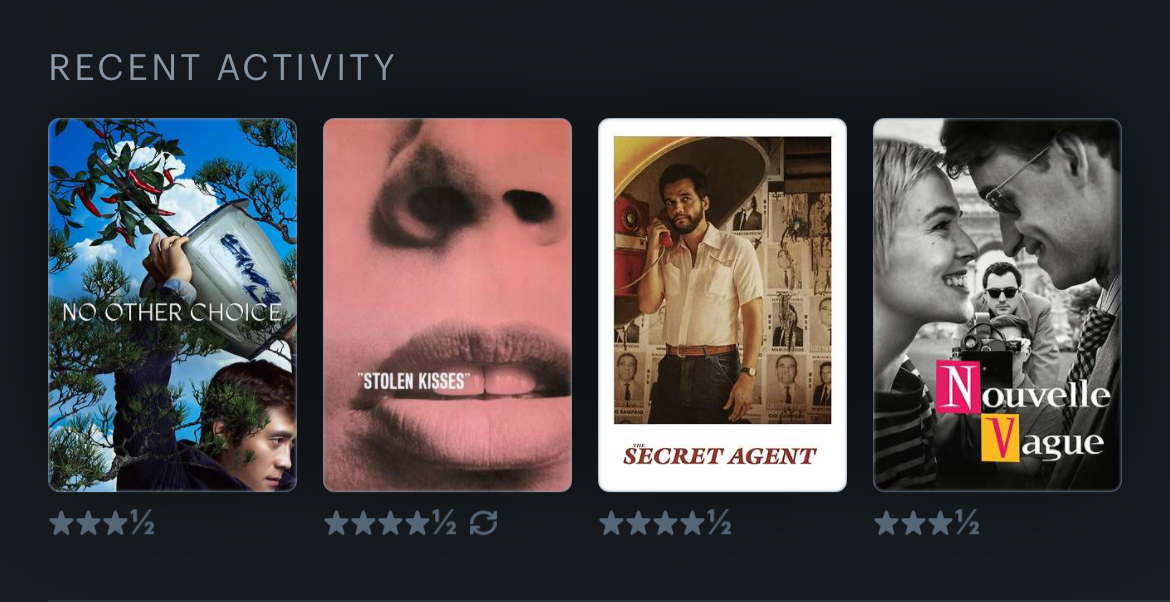The width and height of the screenshot is (1170, 602).
Task: Click the half-star symbol under Stolen Kisses
Action: (x=445, y=523)
